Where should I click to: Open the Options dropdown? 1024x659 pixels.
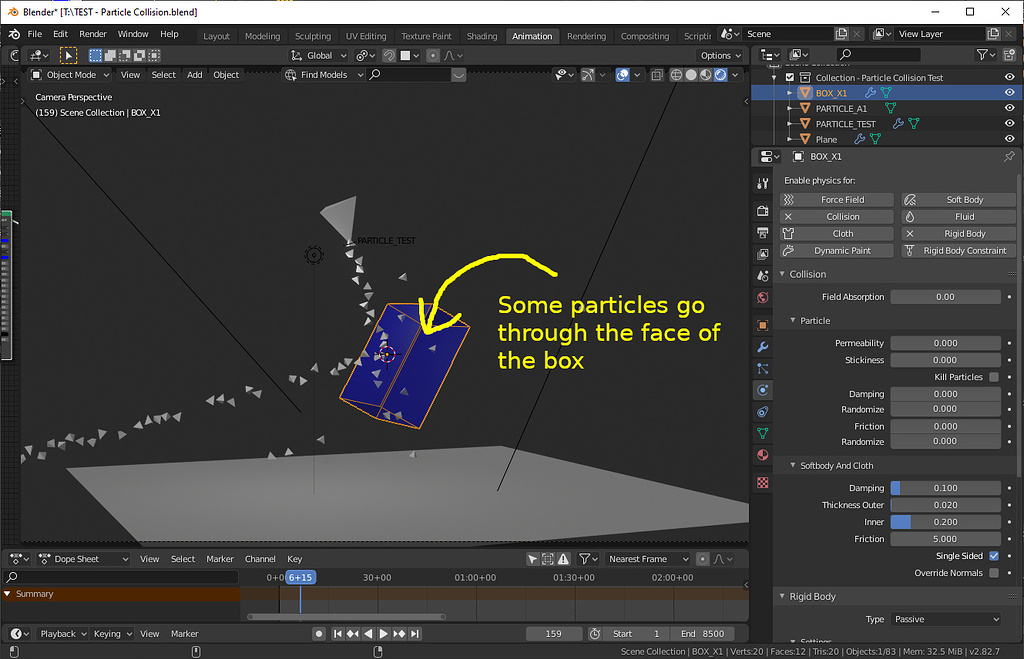point(721,56)
